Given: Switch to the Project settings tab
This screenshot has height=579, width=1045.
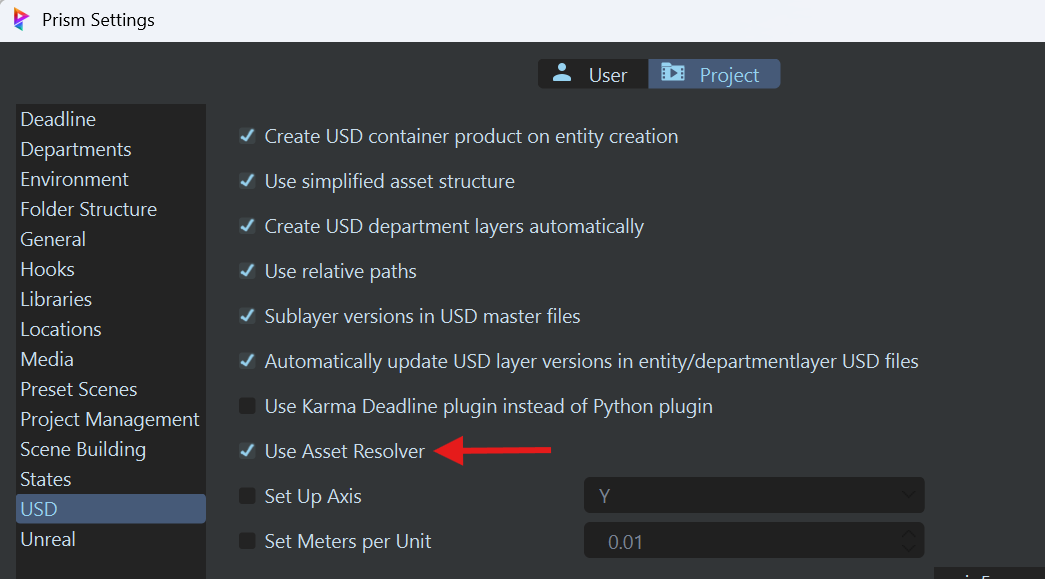Looking at the screenshot, I should tap(714, 74).
